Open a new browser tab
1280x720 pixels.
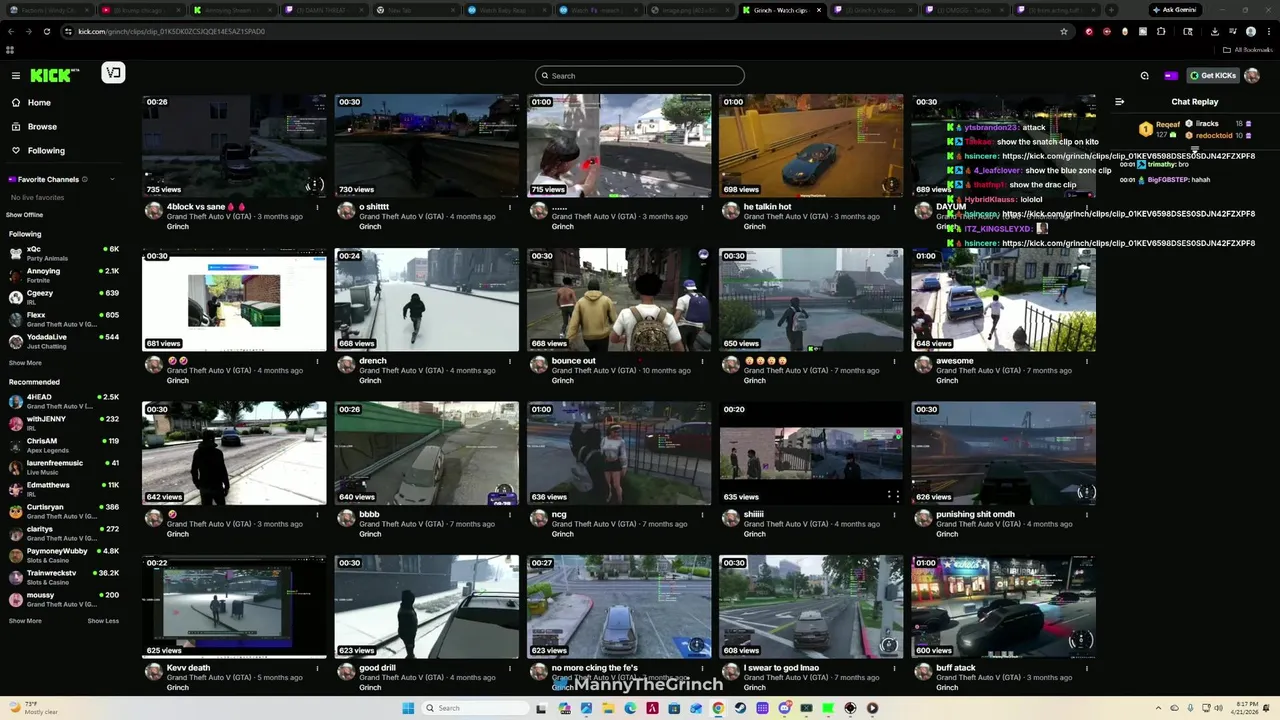coord(1111,10)
